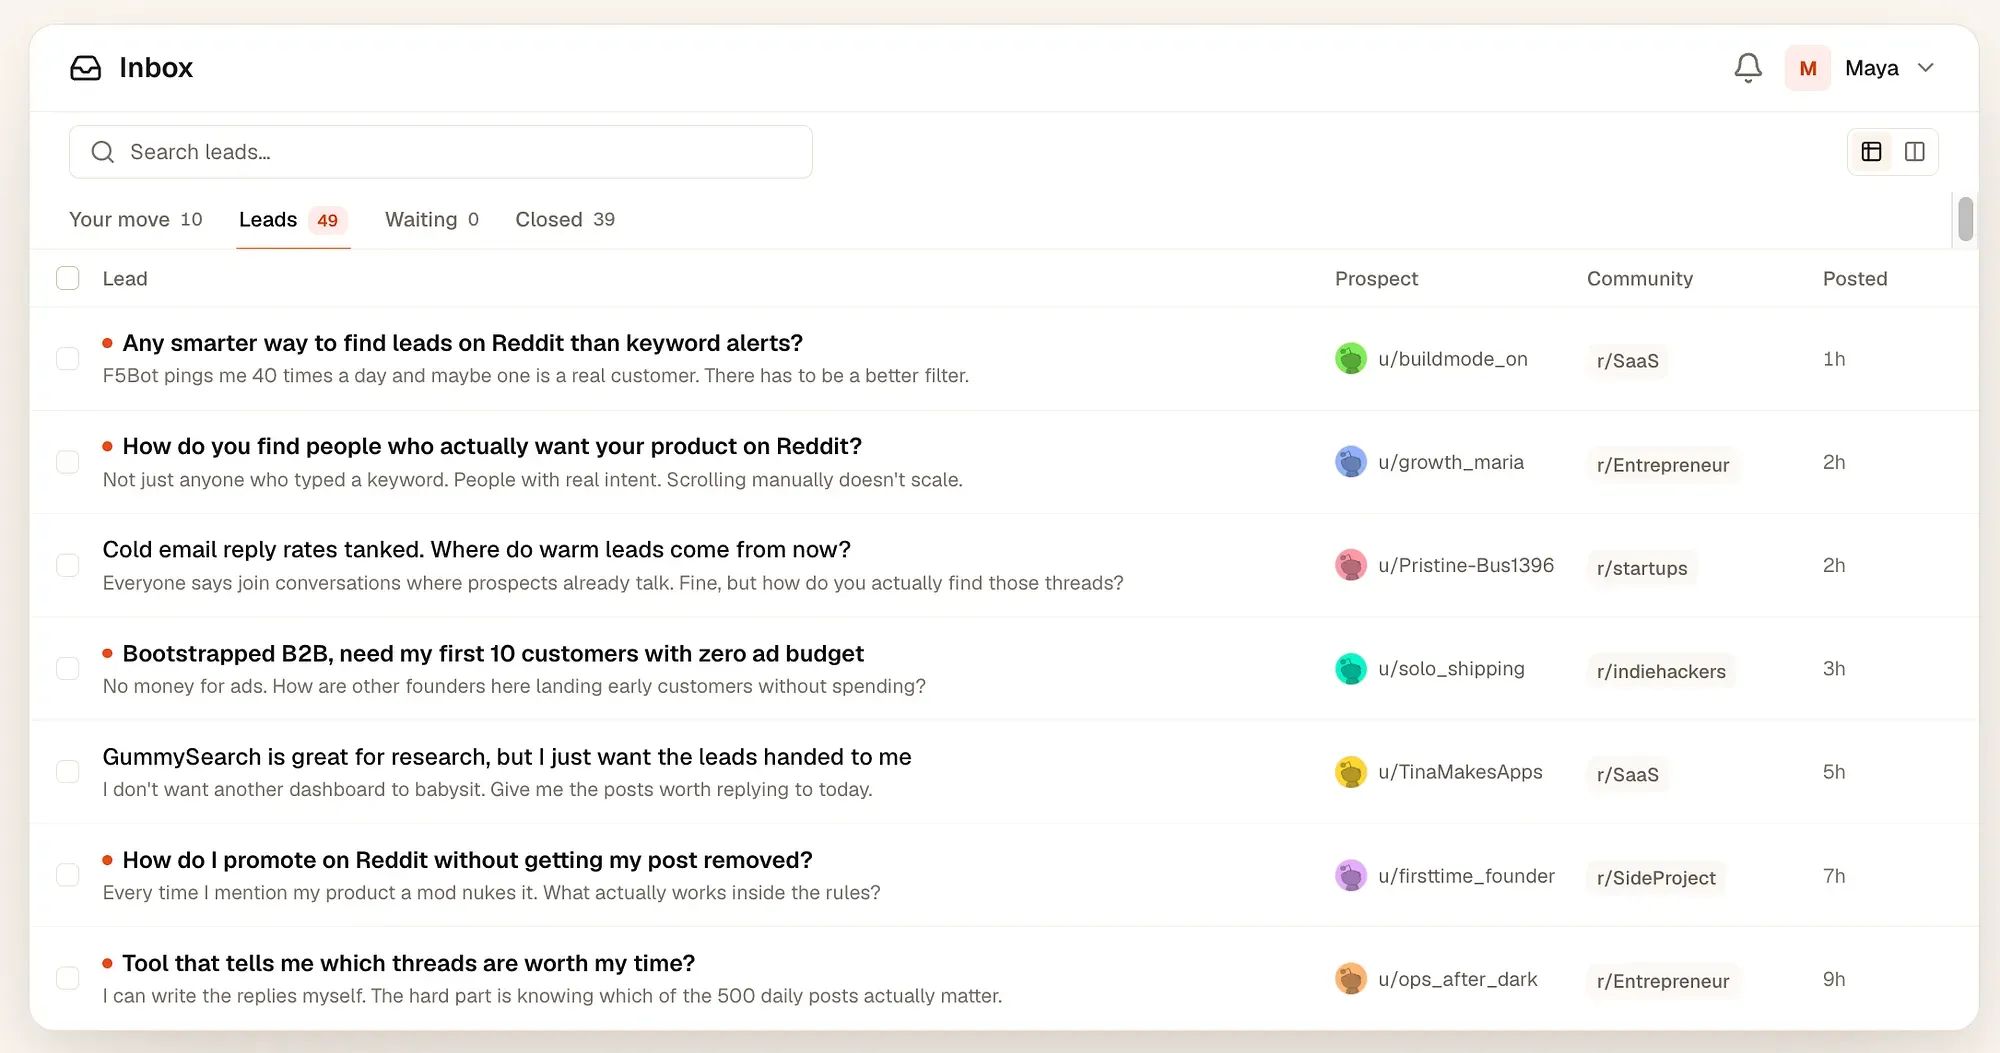Viewport: 2000px width, 1053px height.
Task: Open the Your move tab
Action: (x=136, y=219)
